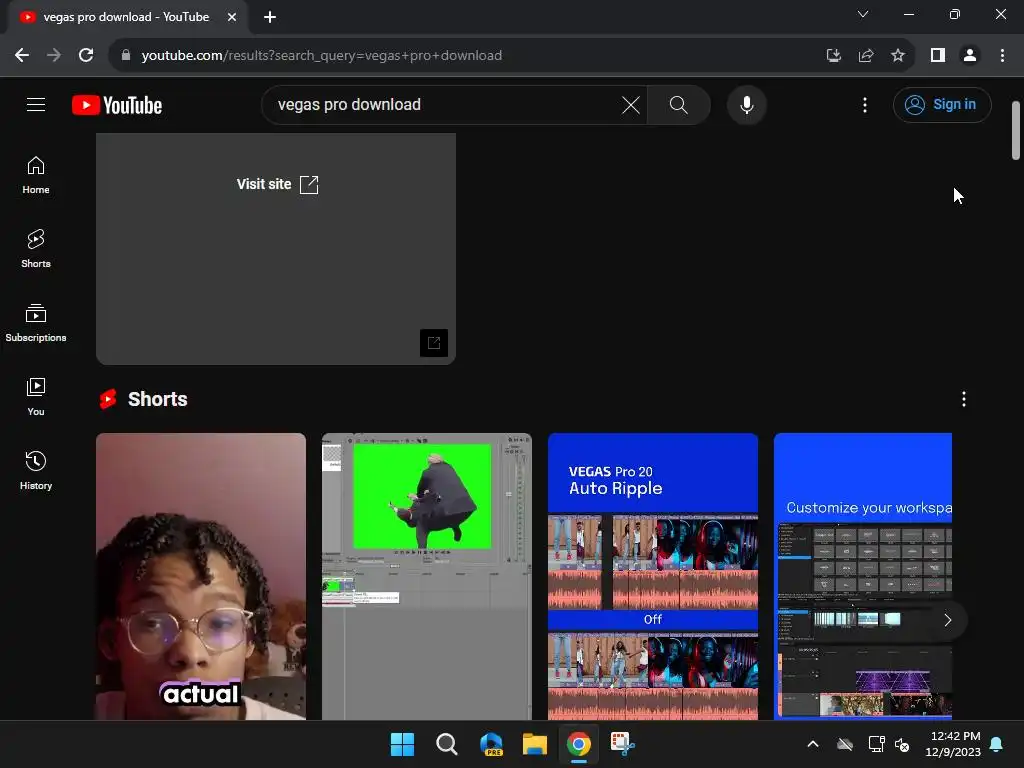The image size is (1024, 768).
Task: Click the address bar URL
Action: 321,56
